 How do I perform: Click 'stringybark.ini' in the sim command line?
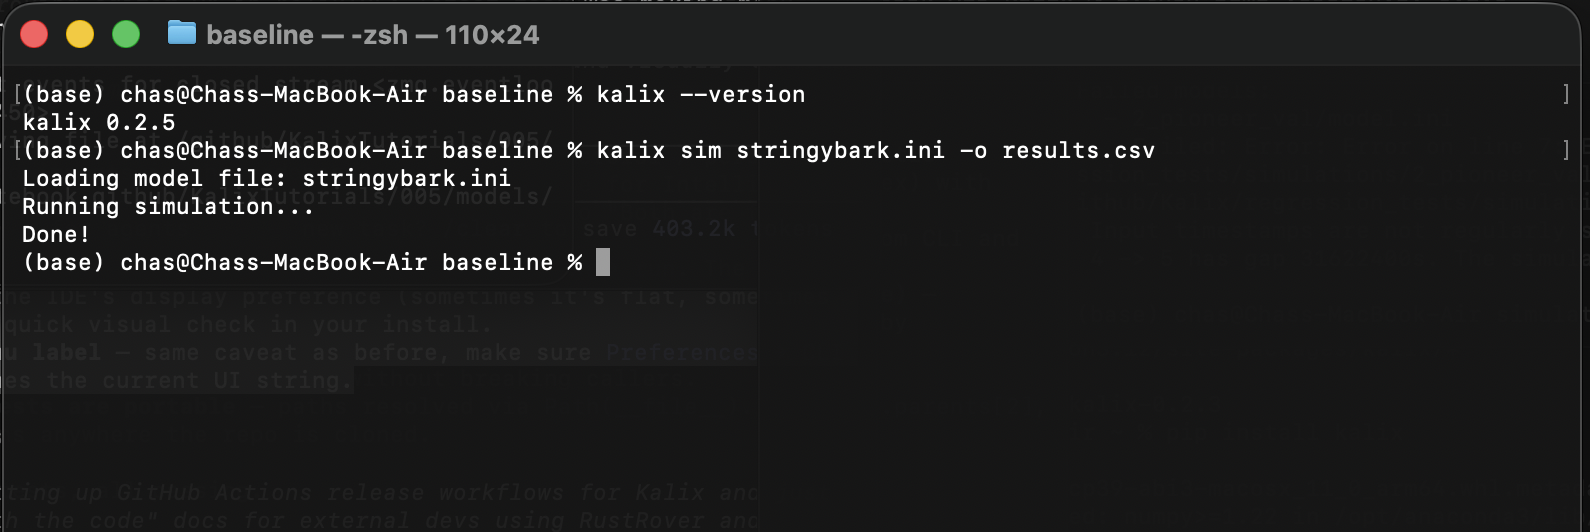tap(841, 150)
